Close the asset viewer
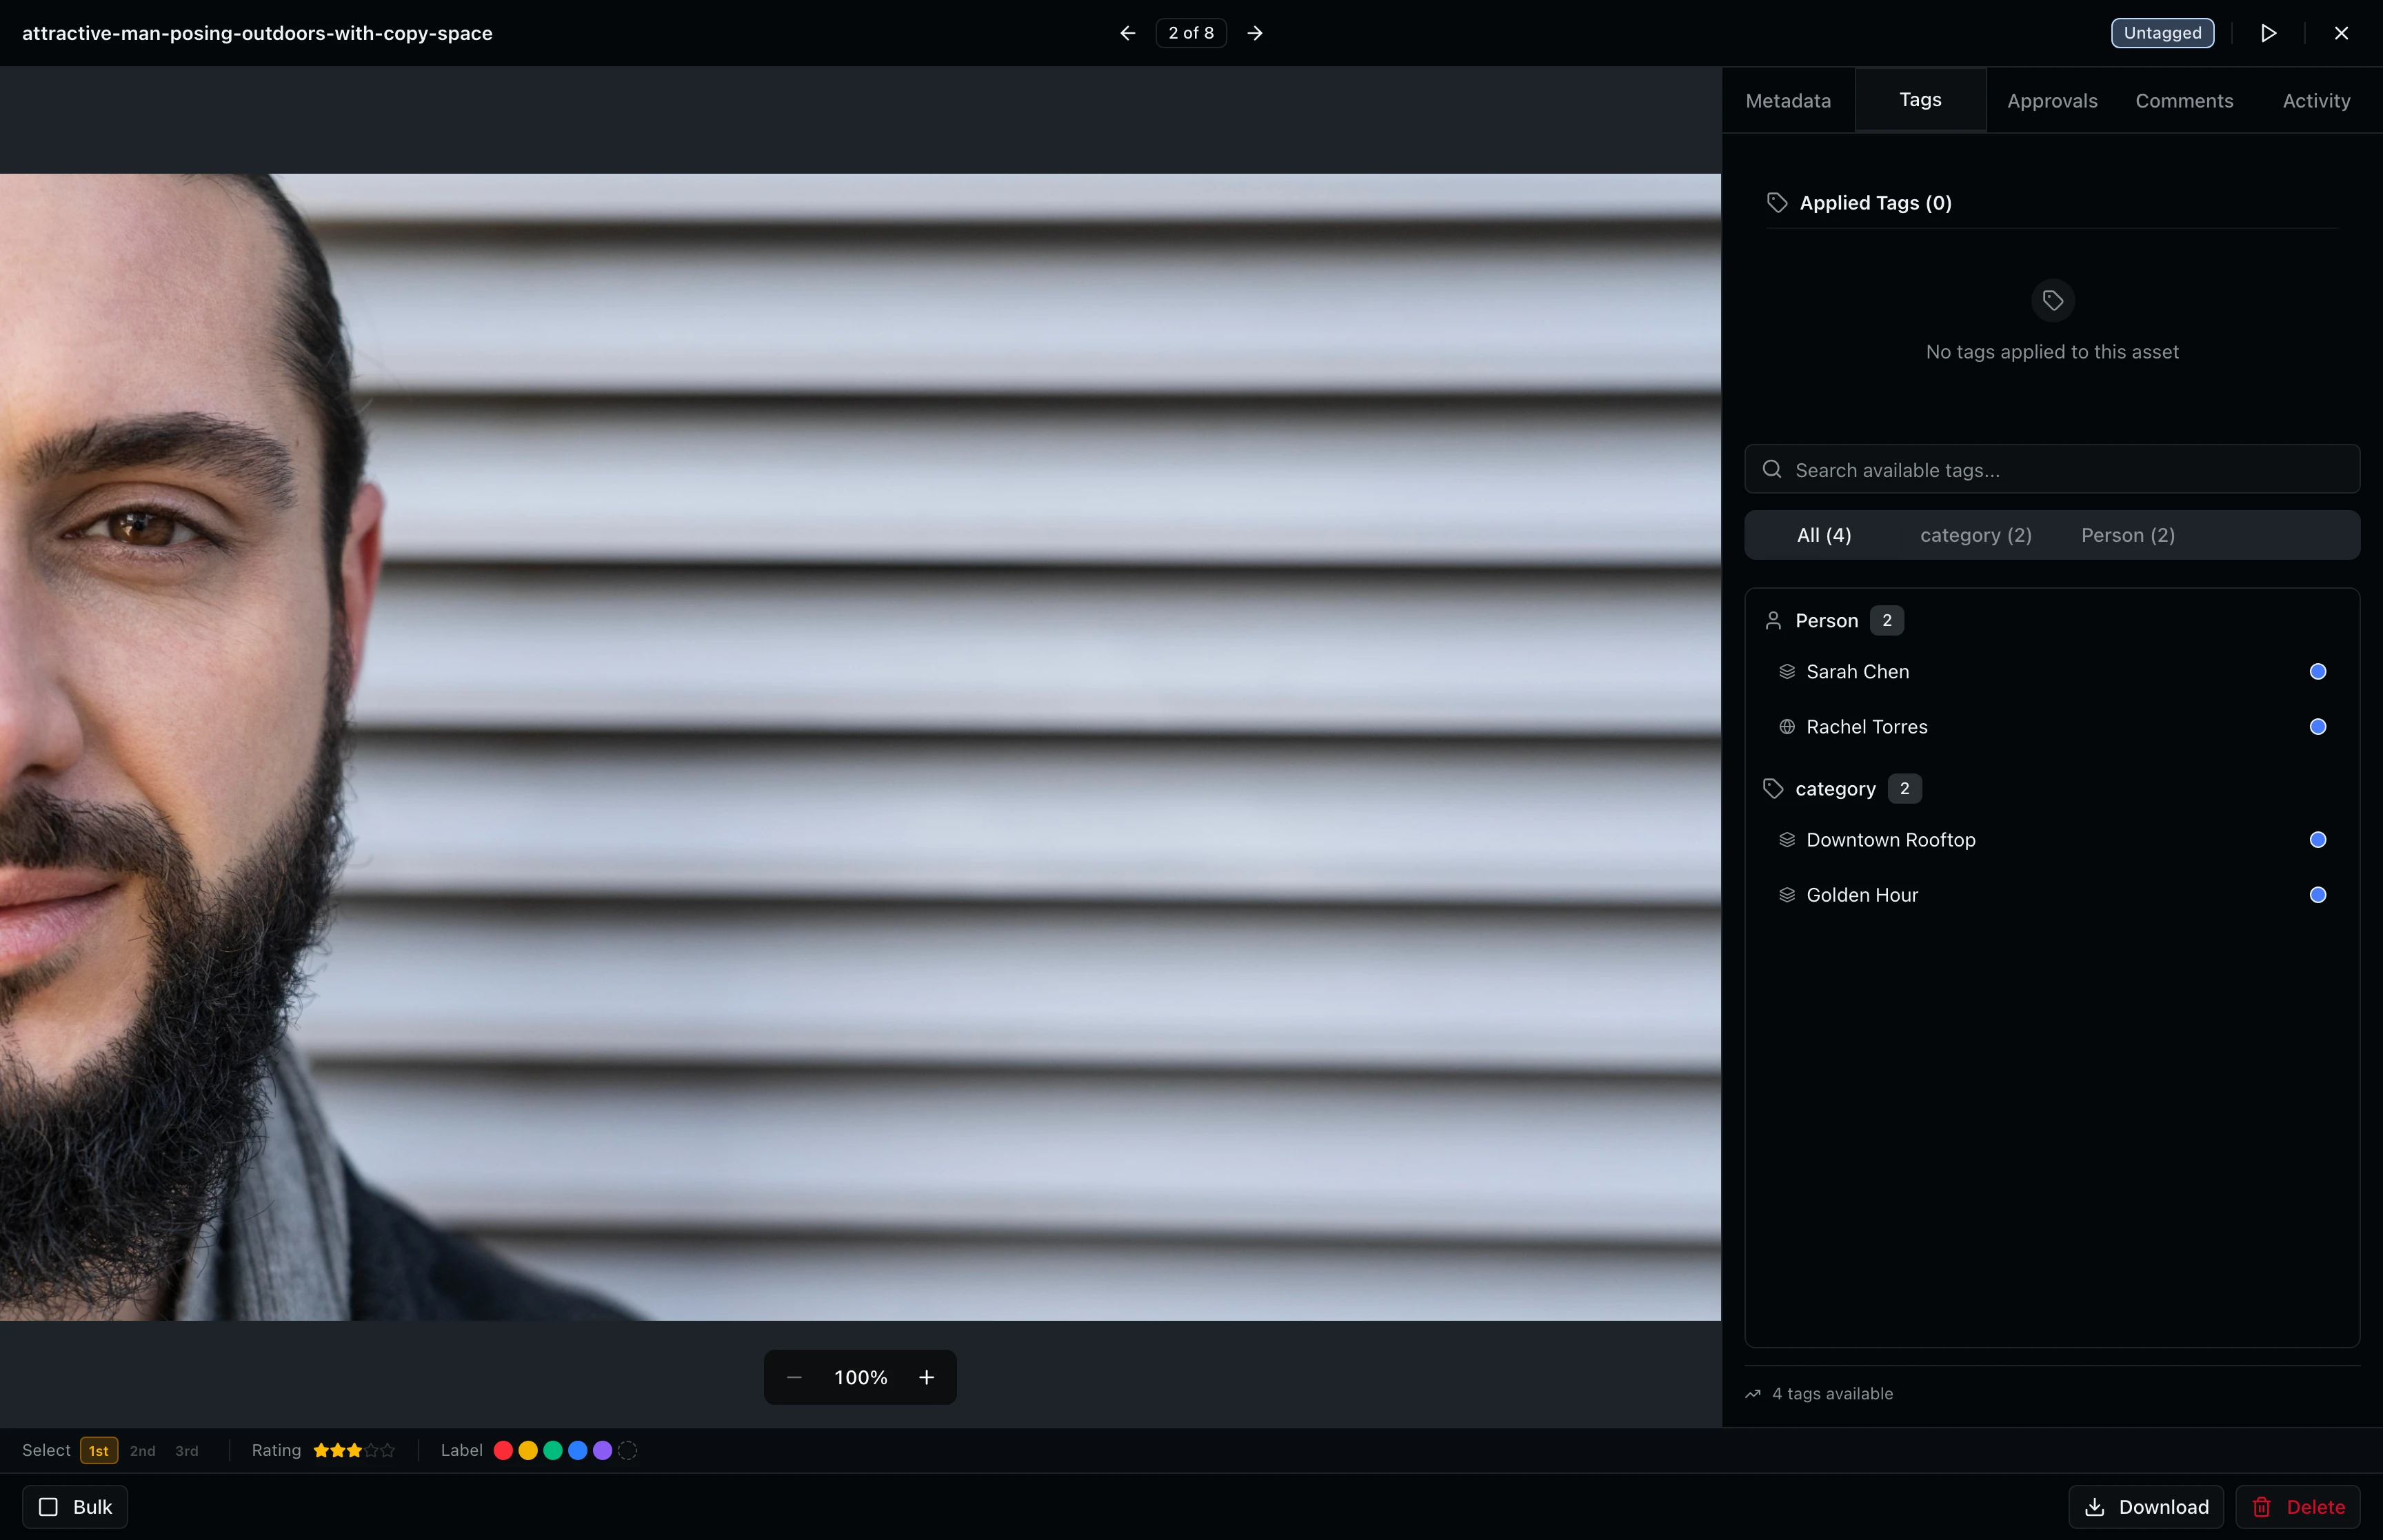Screen dimensions: 2383x1540 click(x=2341, y=33)
